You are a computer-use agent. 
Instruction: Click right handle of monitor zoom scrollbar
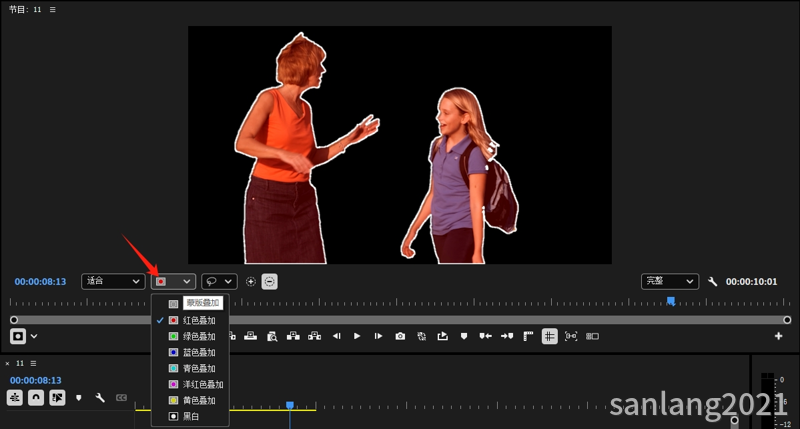pyautogui.click(x=787, y=320)
